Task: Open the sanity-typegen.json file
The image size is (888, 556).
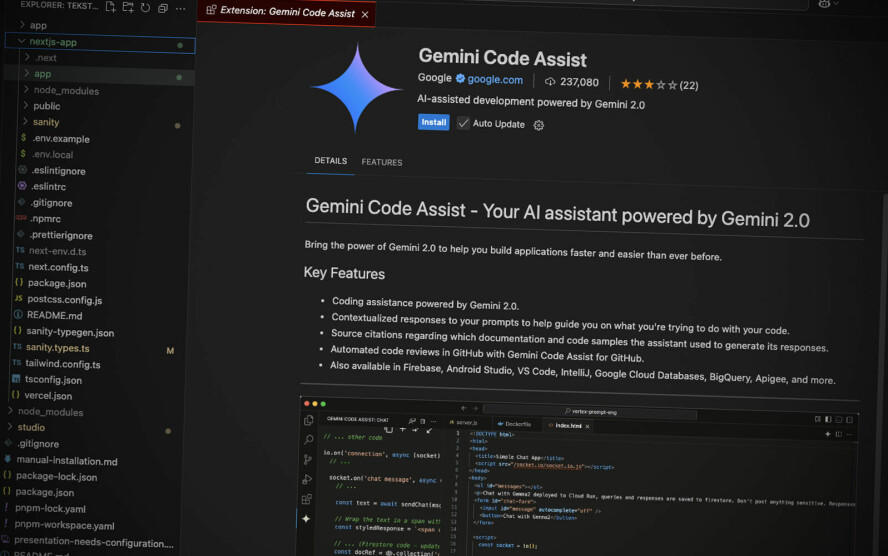Action: 70,332
